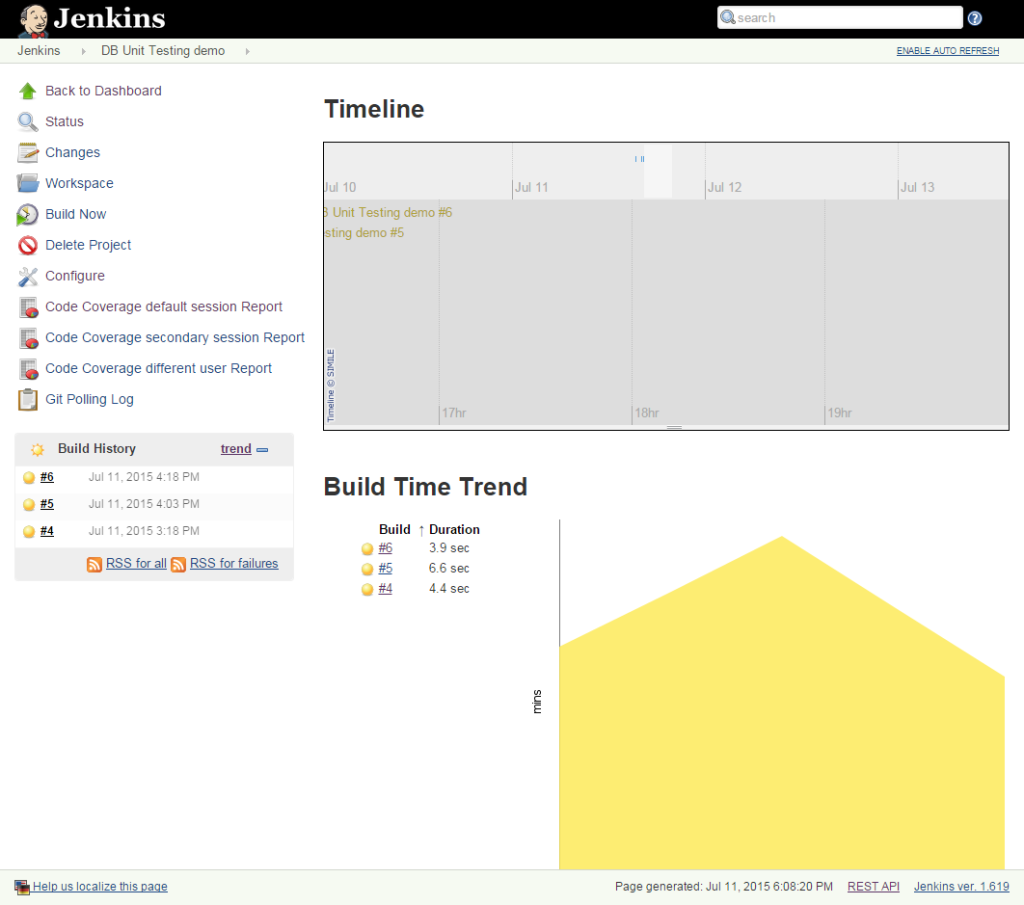This screenshot has width=1024, height=905.
Task: Click the REST API footer link
Action: click(x=873, y=887)
